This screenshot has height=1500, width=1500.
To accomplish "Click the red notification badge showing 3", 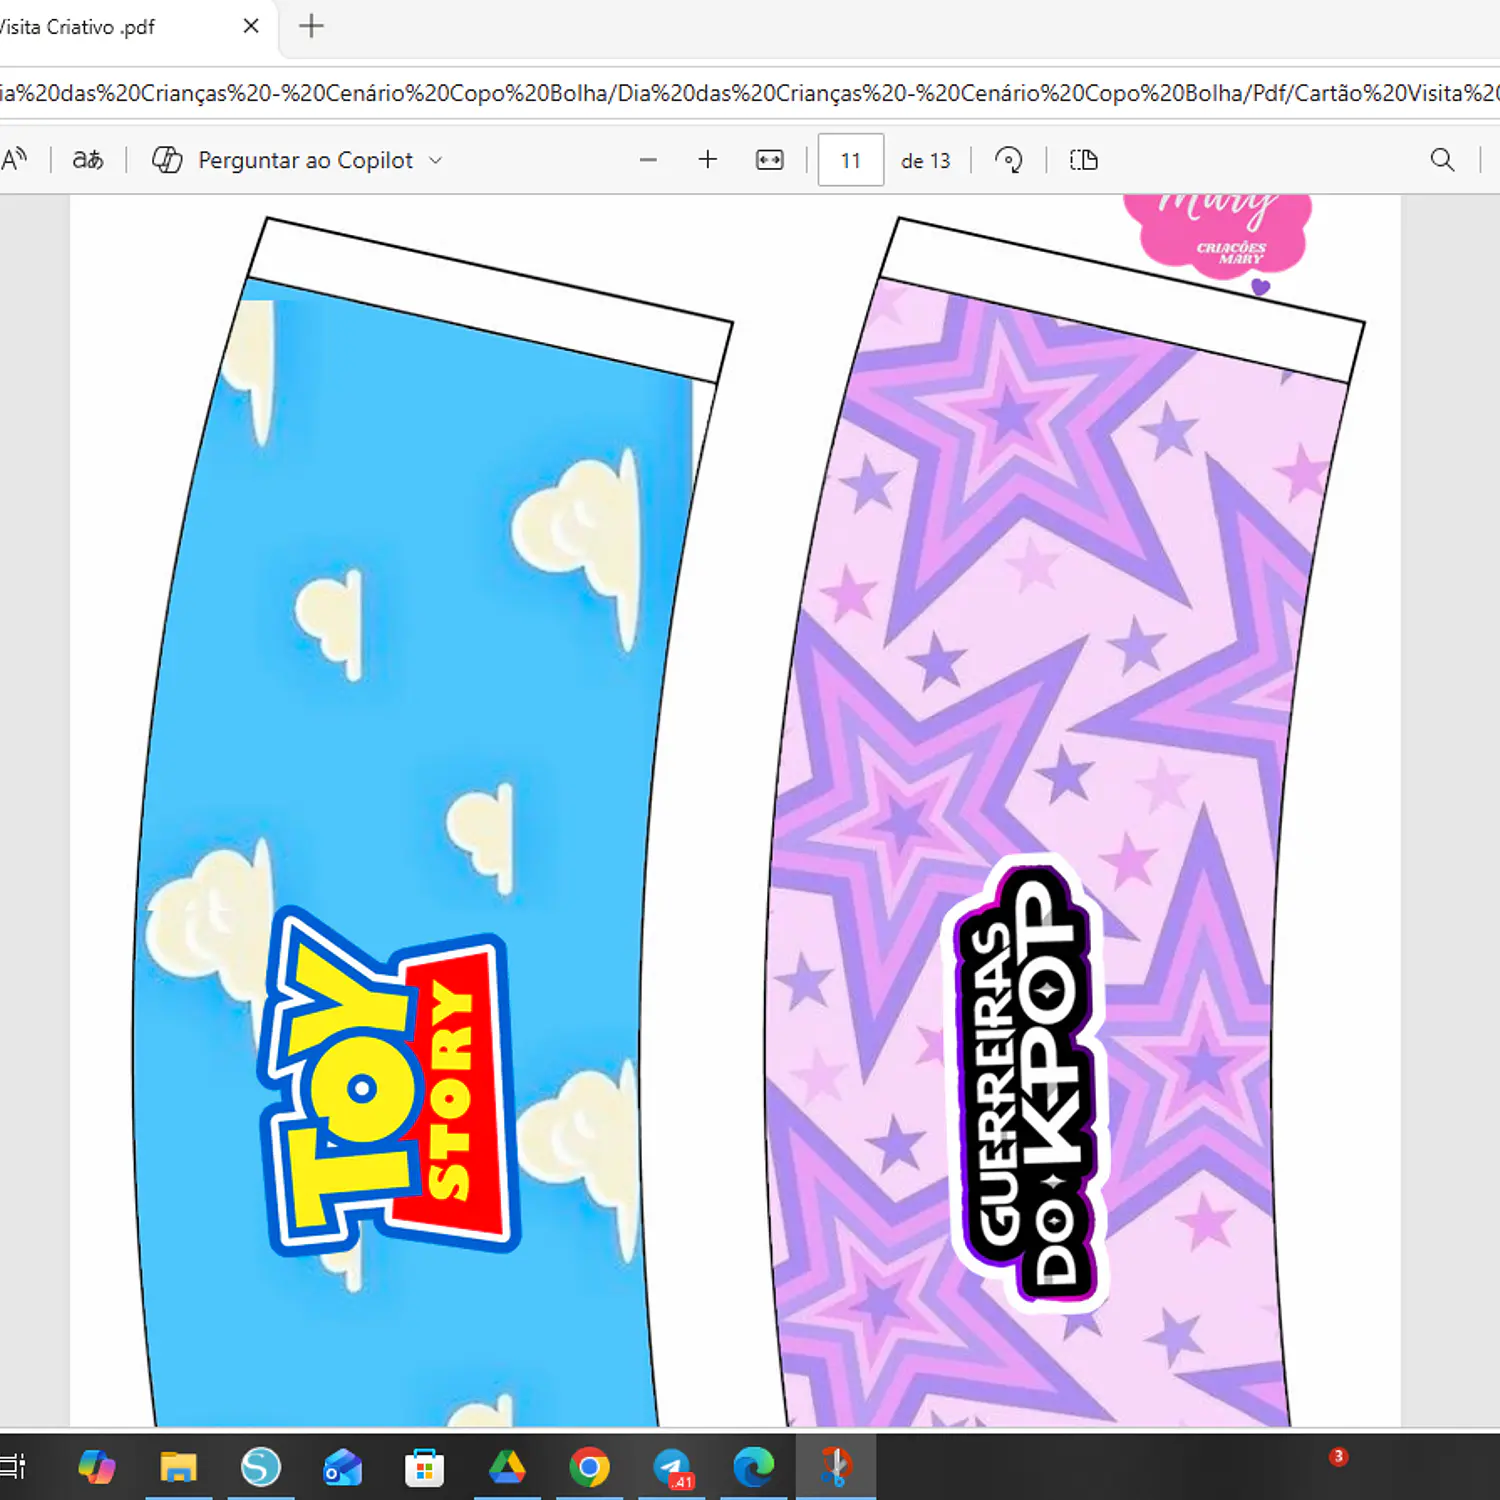I will pos(1338,1456).
